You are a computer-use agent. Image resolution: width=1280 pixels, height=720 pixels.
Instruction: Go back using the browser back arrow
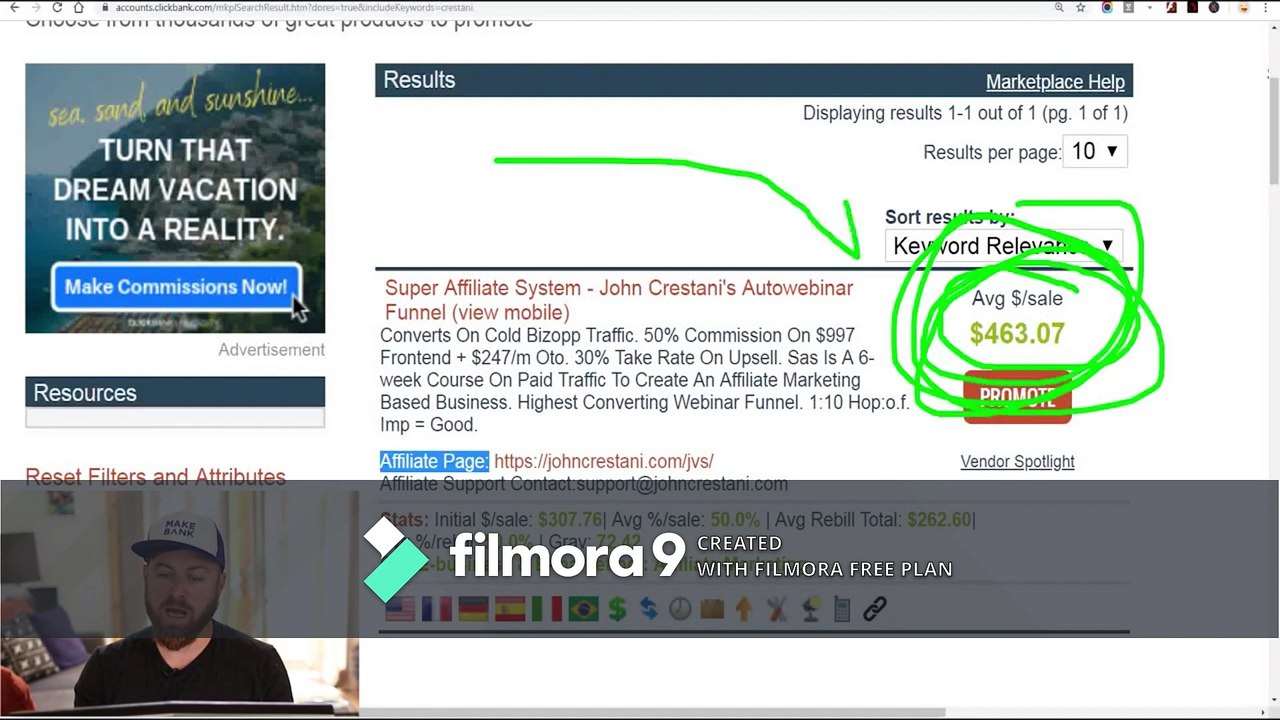click(x=14, y=7)
